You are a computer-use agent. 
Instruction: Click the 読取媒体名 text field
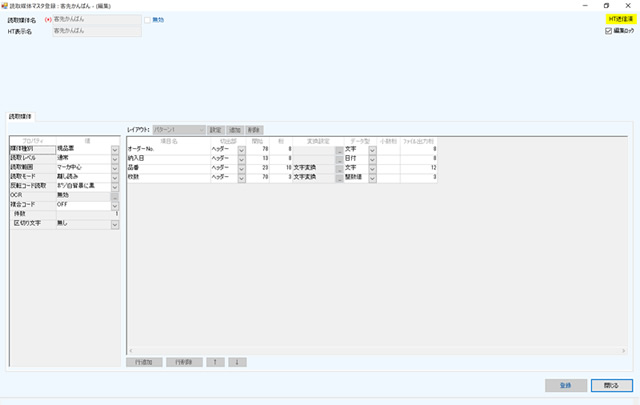click(98, 20)
